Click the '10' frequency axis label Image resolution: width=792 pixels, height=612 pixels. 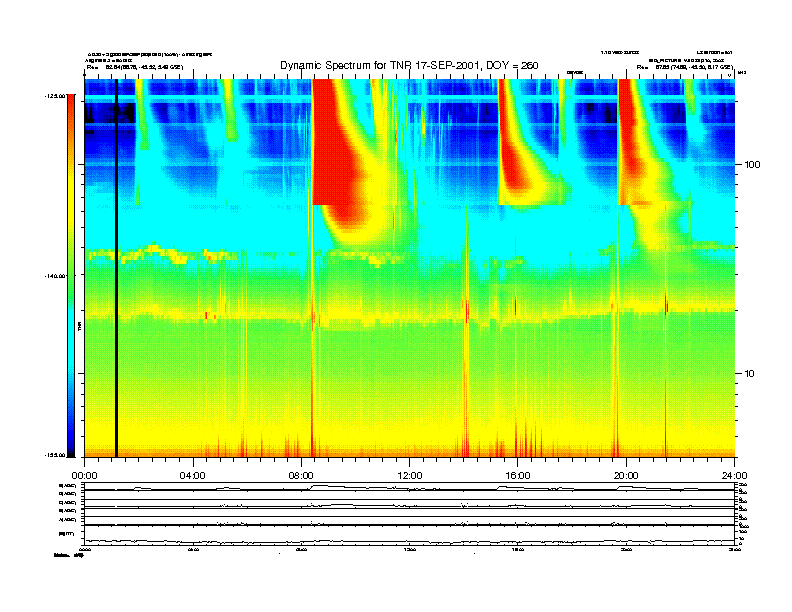[x=750, y=374]
